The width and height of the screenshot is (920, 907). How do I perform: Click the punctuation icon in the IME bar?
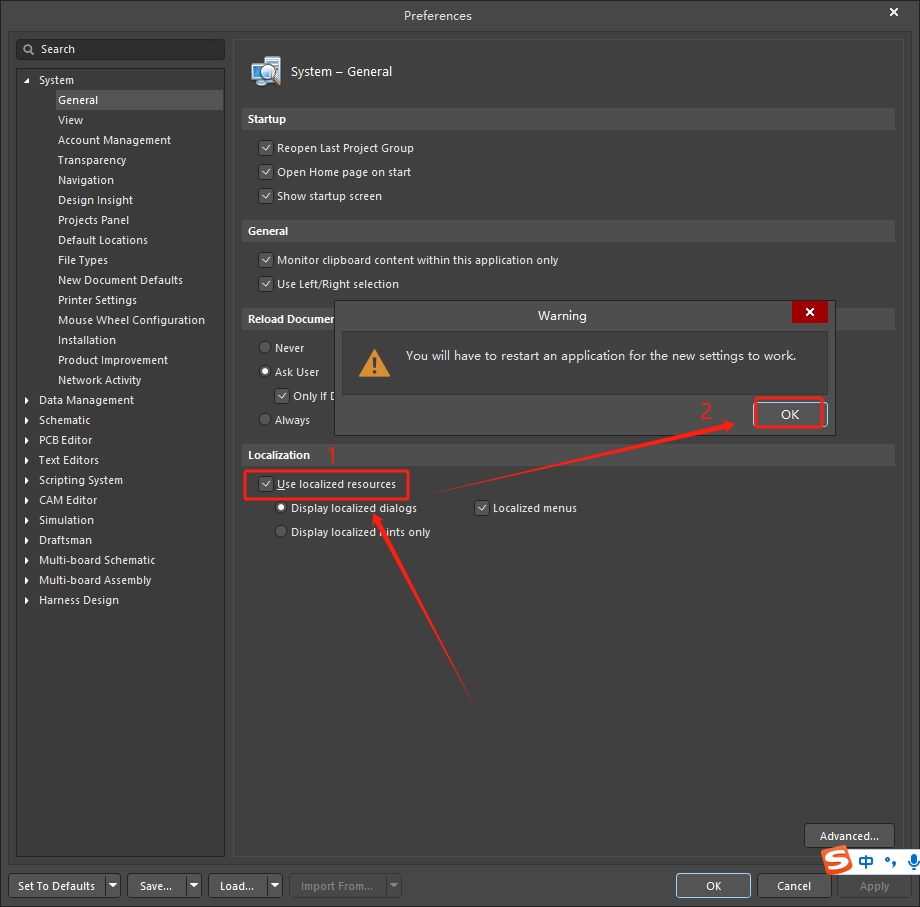(x=890, y=862)
